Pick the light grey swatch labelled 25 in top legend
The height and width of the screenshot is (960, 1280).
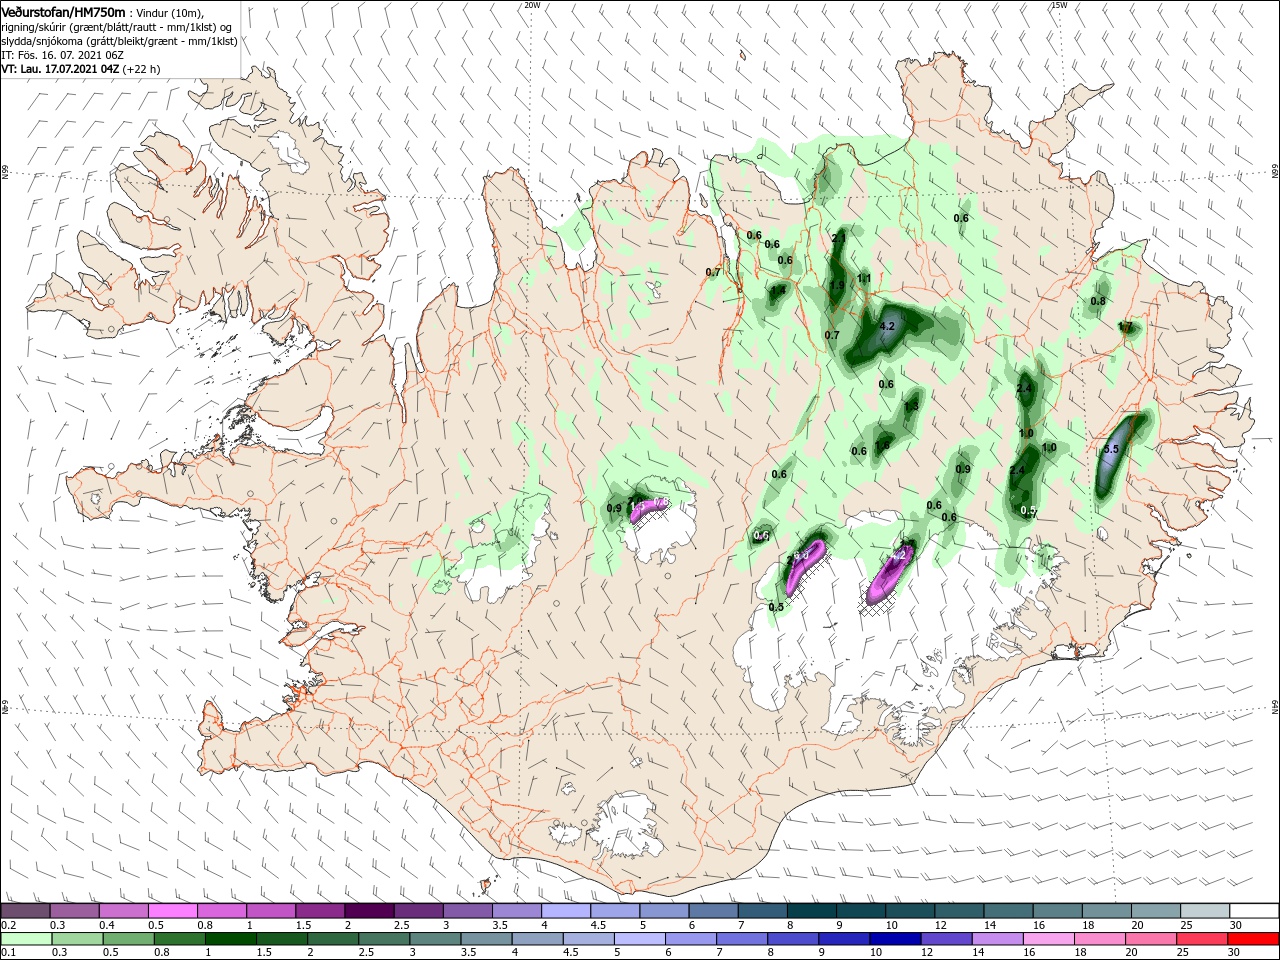1205,911
